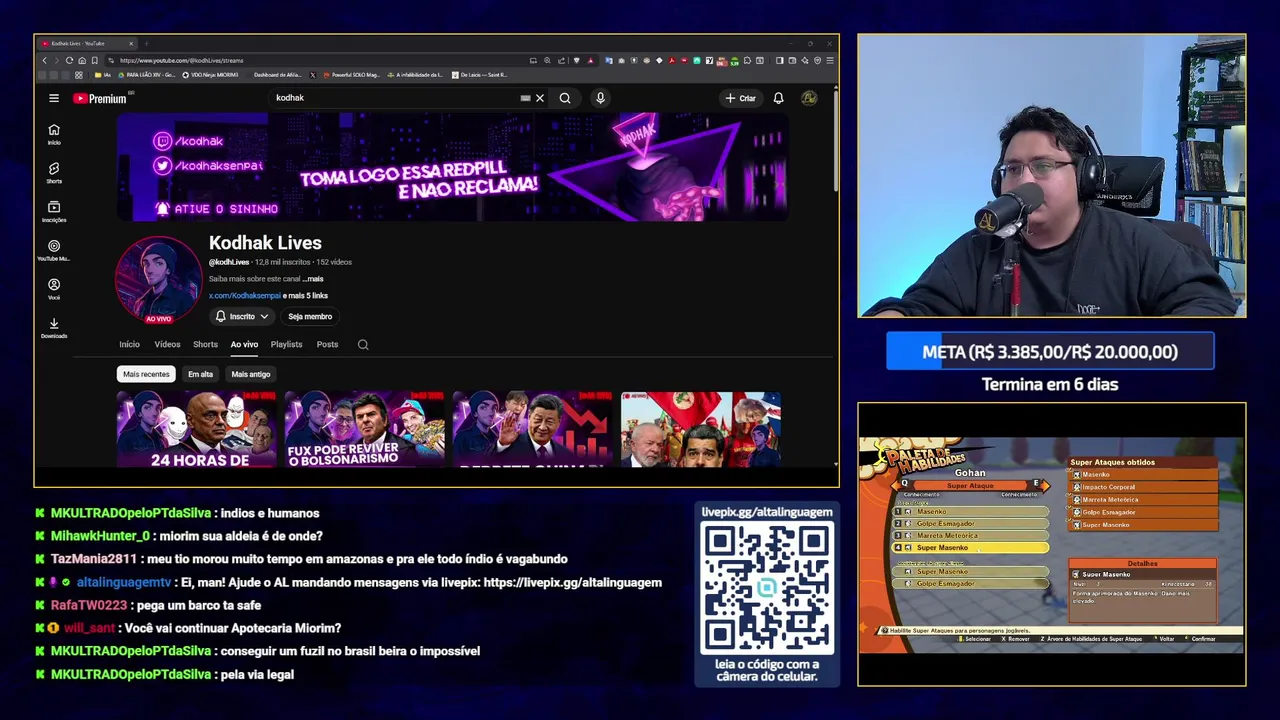
Task: Go back with browser back arrow
Action: pos(44,60)
